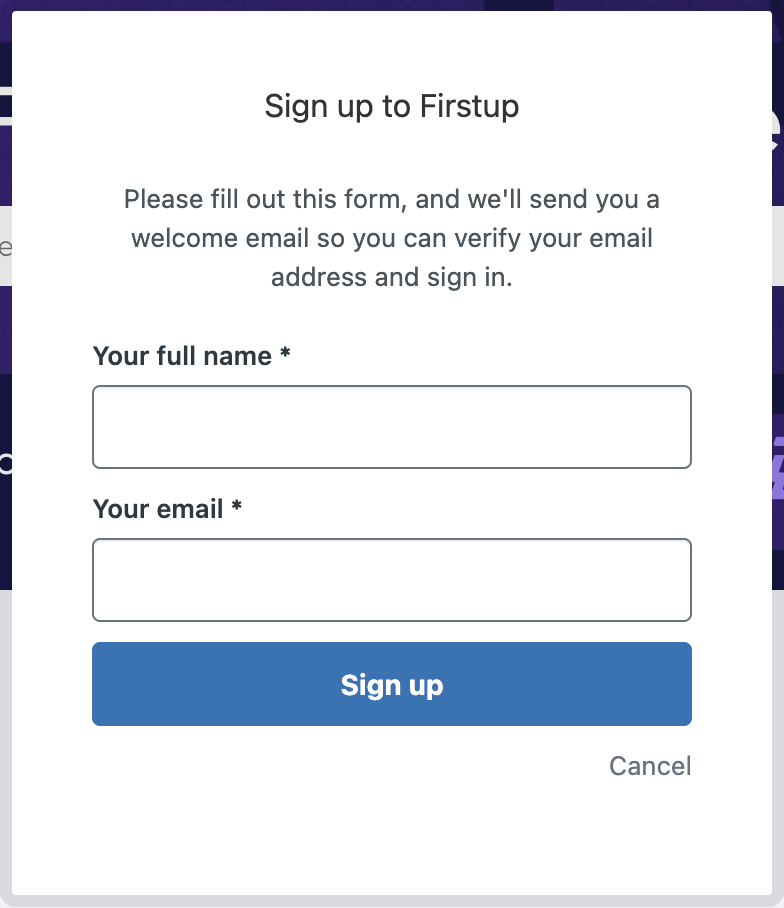
Task: Click the light purple graphic behind the dialog's right edge
Action: (778, 468)
